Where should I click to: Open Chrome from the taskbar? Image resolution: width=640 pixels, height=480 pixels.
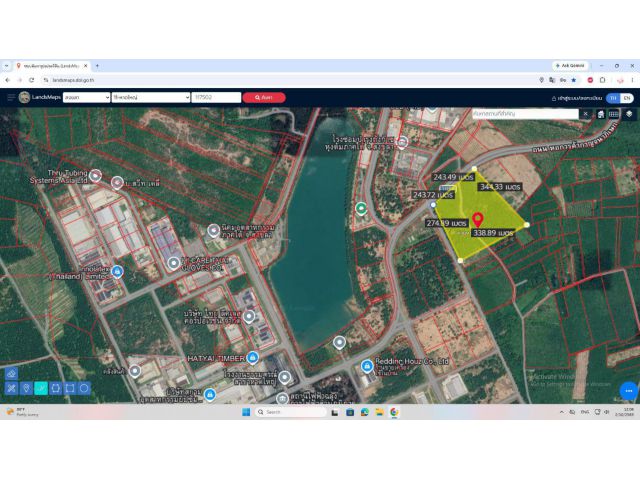(x=394, y=412)
